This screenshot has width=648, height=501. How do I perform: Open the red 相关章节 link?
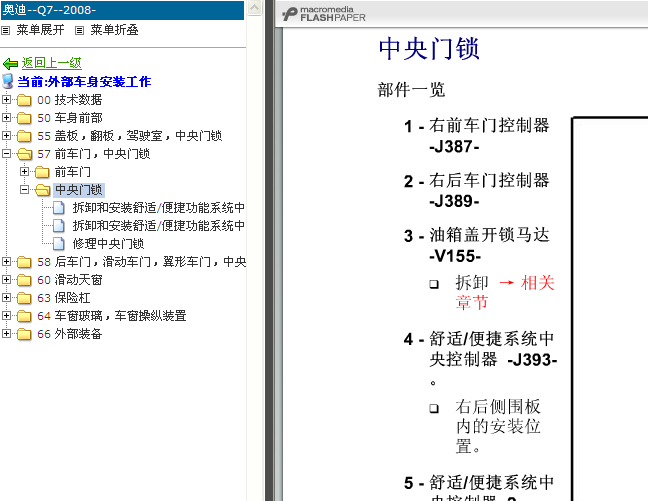[x=505, y=293]
